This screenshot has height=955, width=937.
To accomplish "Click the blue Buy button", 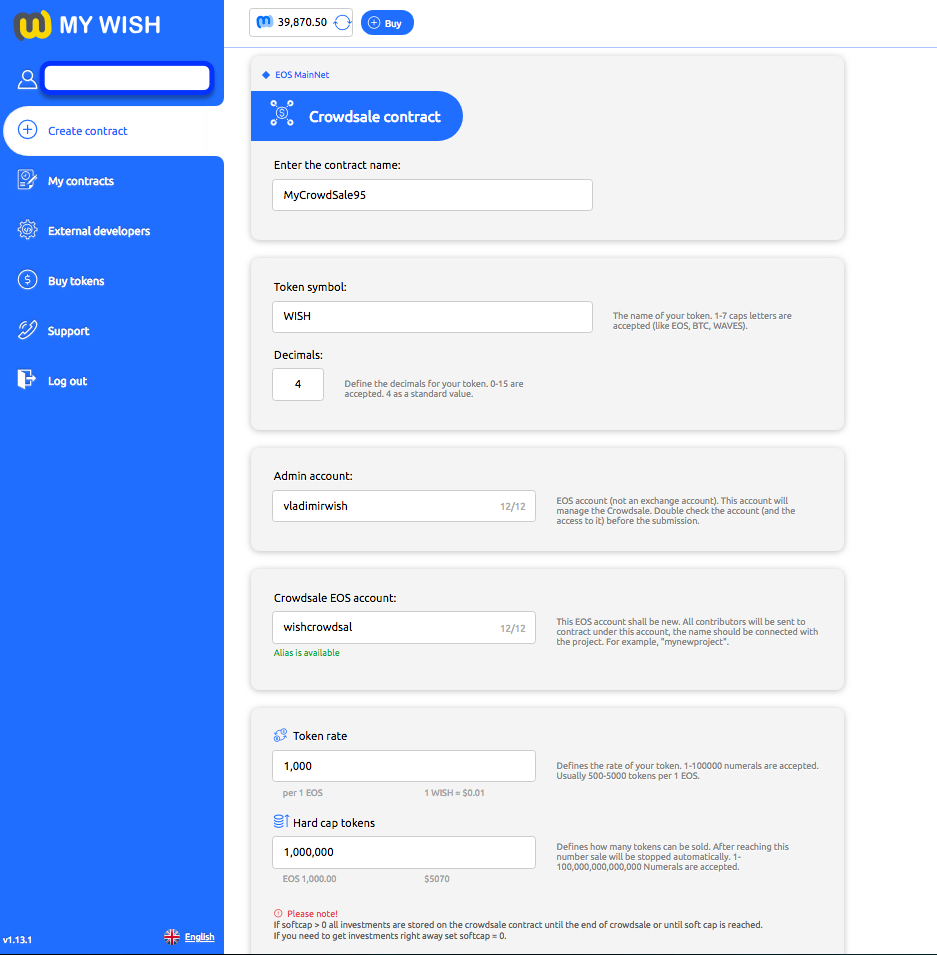I will (387, 23).
